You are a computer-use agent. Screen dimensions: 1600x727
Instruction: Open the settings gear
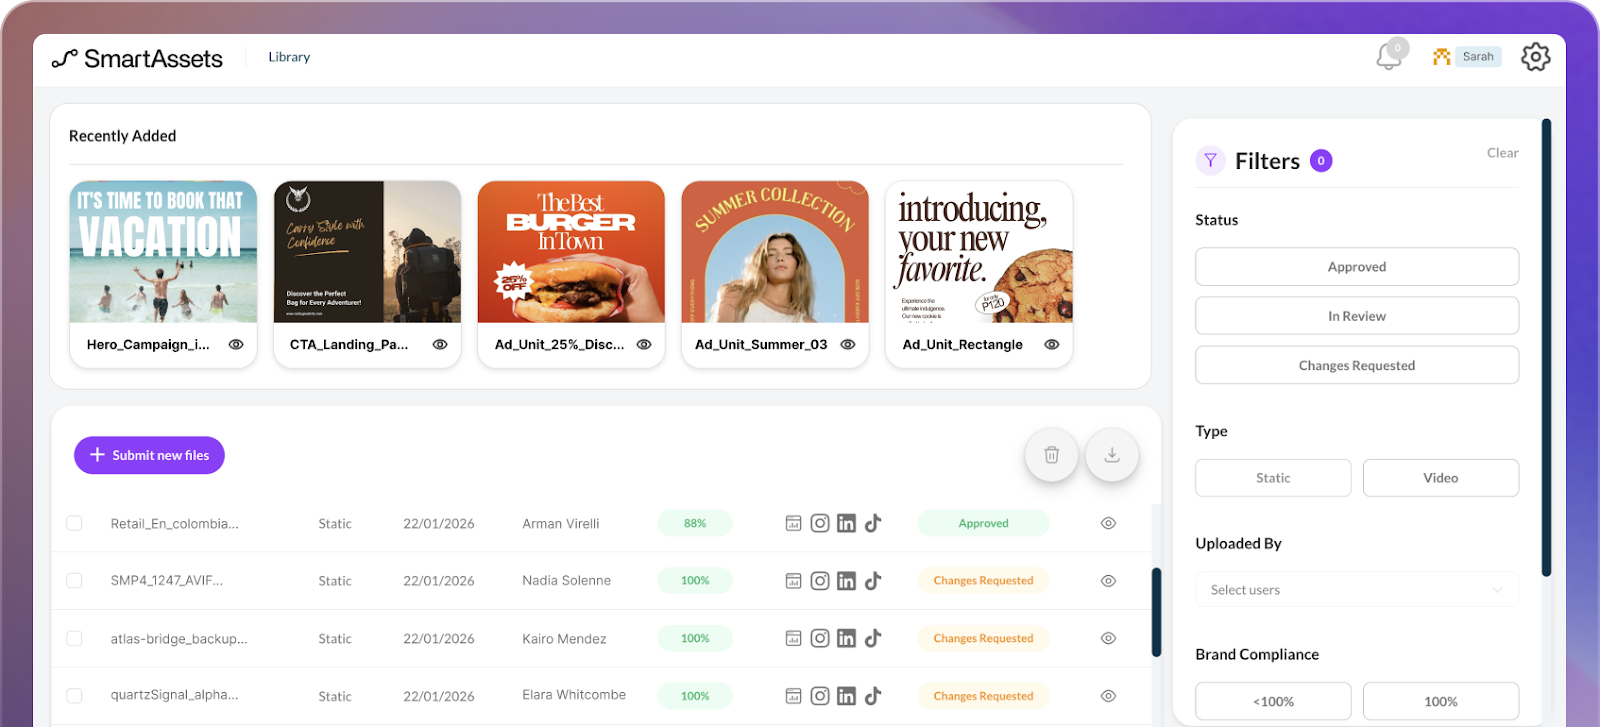coord(1536,57)
